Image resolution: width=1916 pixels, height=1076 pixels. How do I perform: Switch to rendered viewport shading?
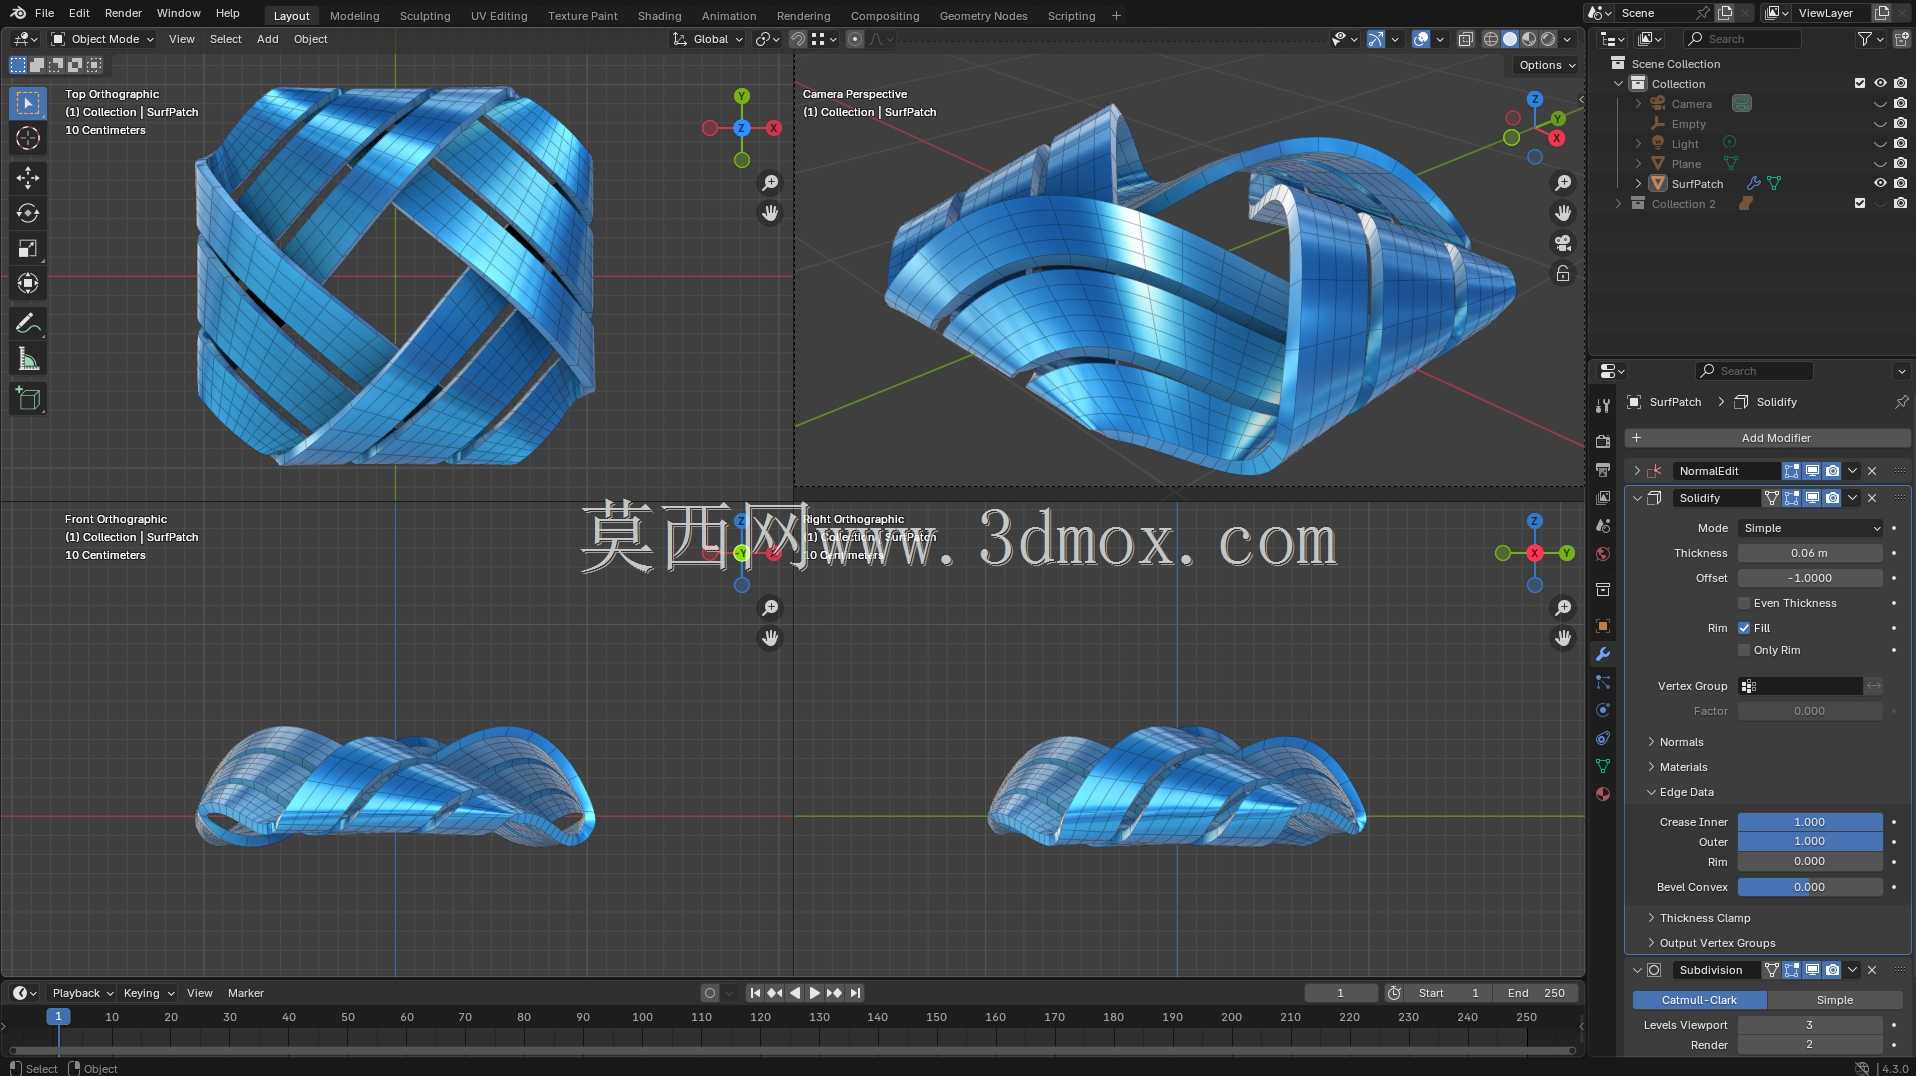pos(1548,39)
